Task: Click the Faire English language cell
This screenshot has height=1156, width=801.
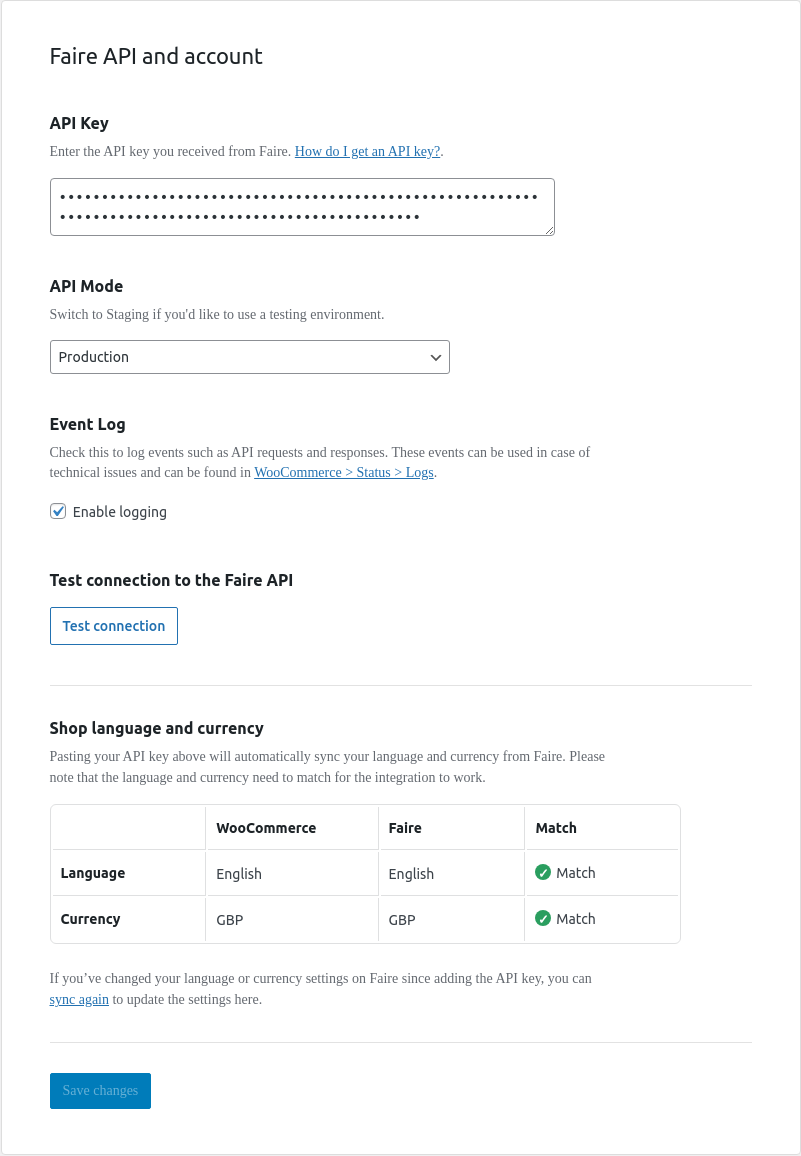Action: 411,874
